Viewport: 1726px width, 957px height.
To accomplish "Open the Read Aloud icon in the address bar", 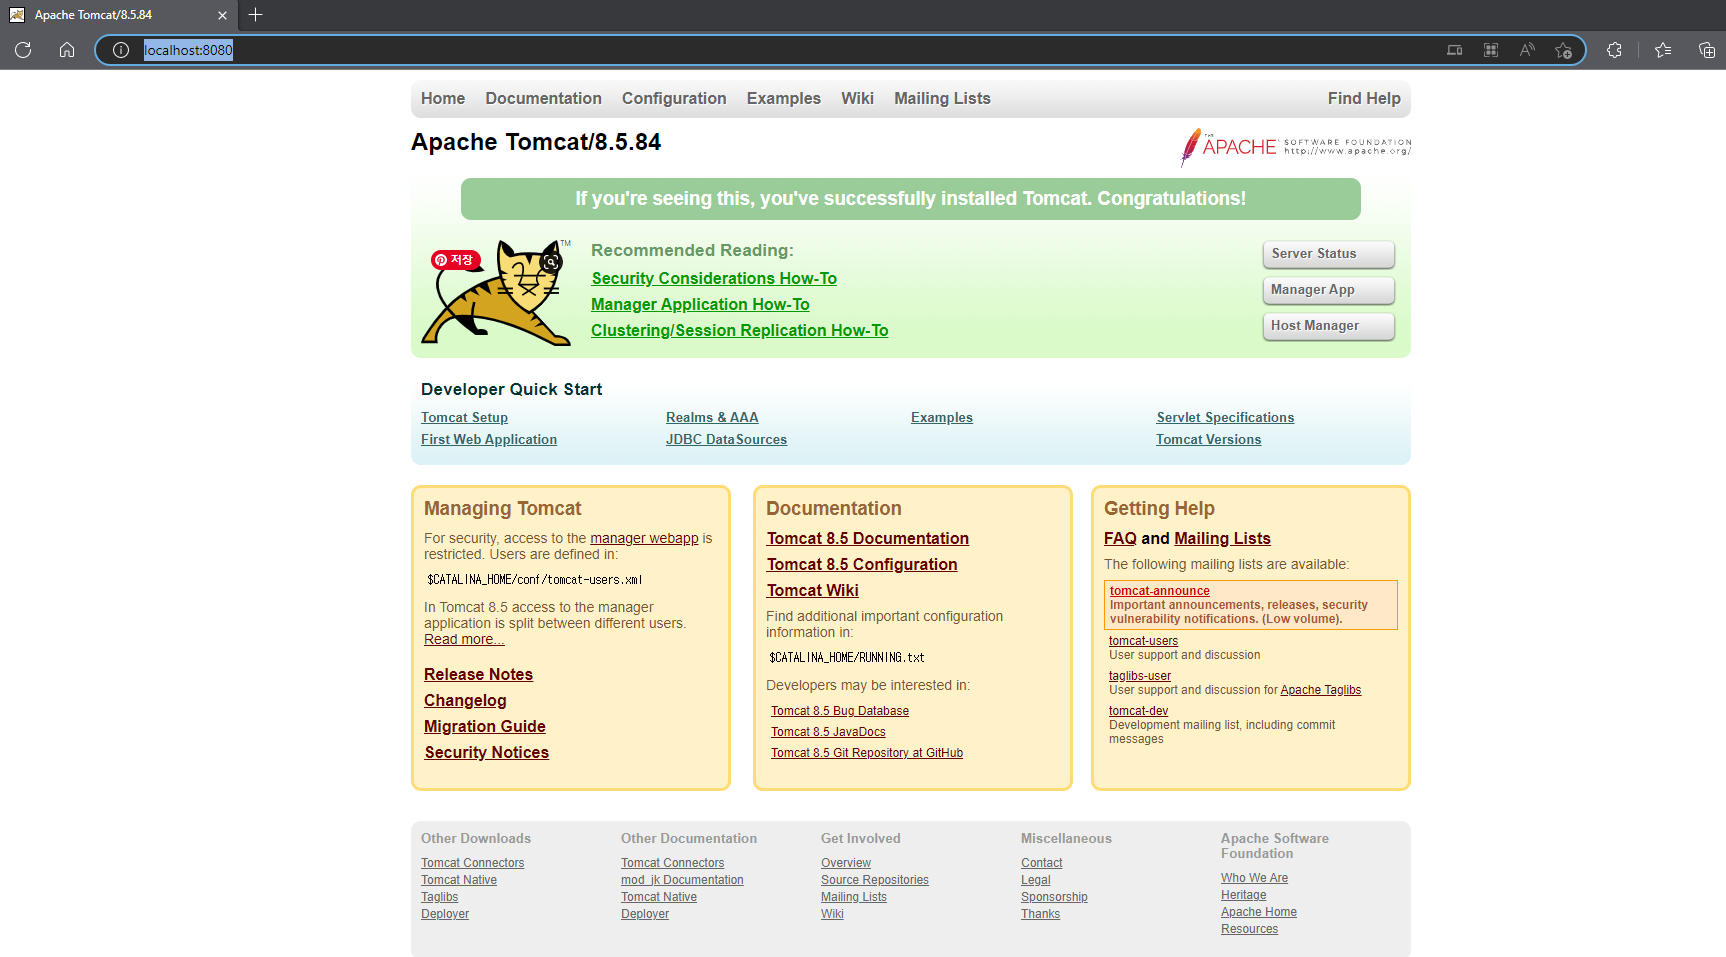I will click(x=1527, y=50).
